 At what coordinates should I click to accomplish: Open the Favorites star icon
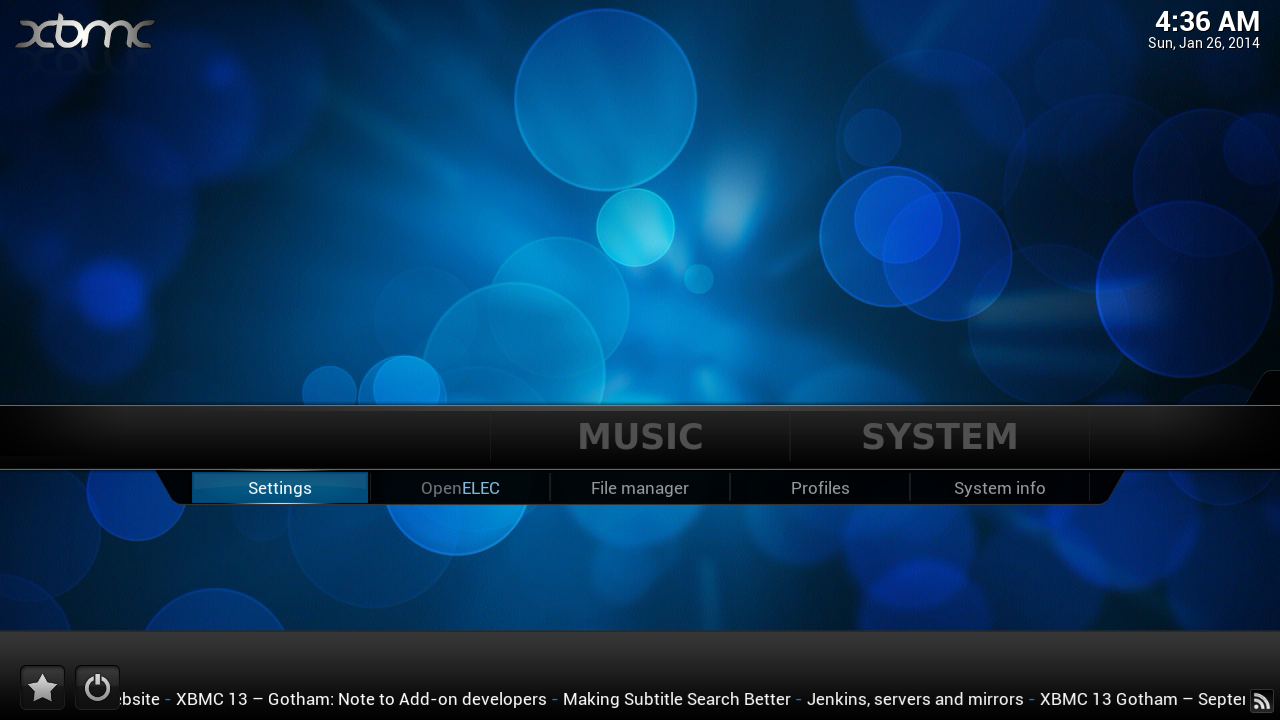(42, 687)
